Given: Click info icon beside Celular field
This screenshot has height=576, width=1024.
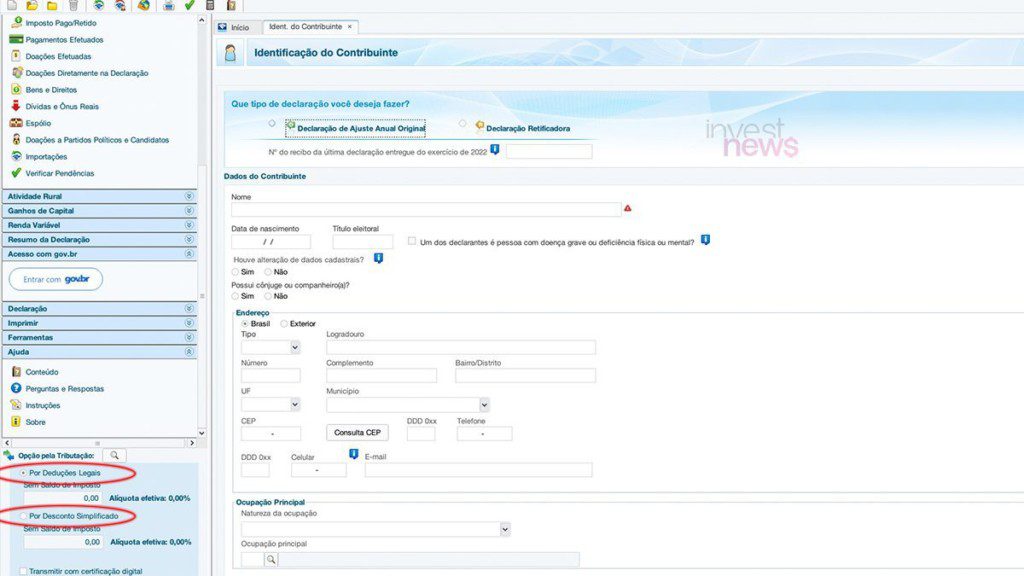Looking at the screenshot, I should click(x=353, y=454).
